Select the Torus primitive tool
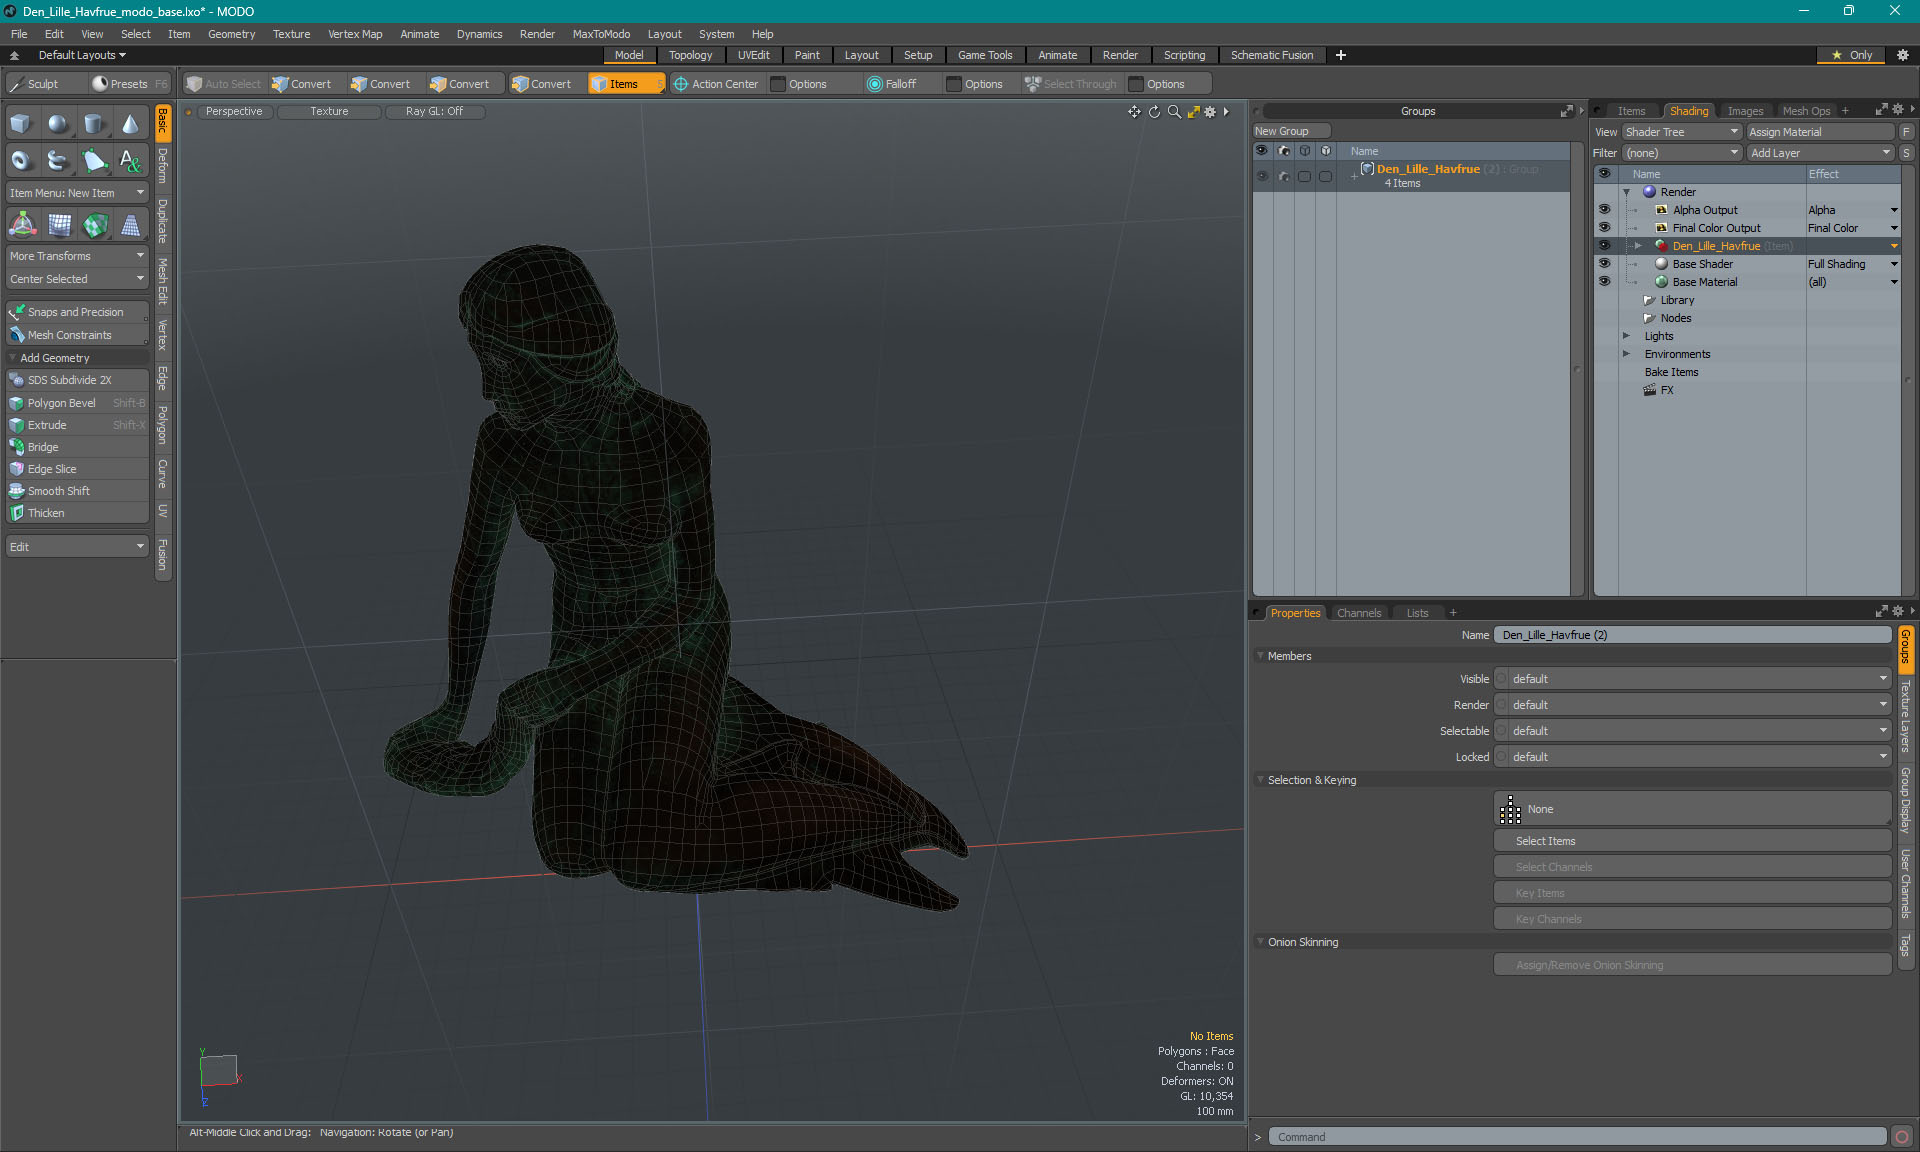Viewport: 1920px width, 1152px height. pos(22,160)
